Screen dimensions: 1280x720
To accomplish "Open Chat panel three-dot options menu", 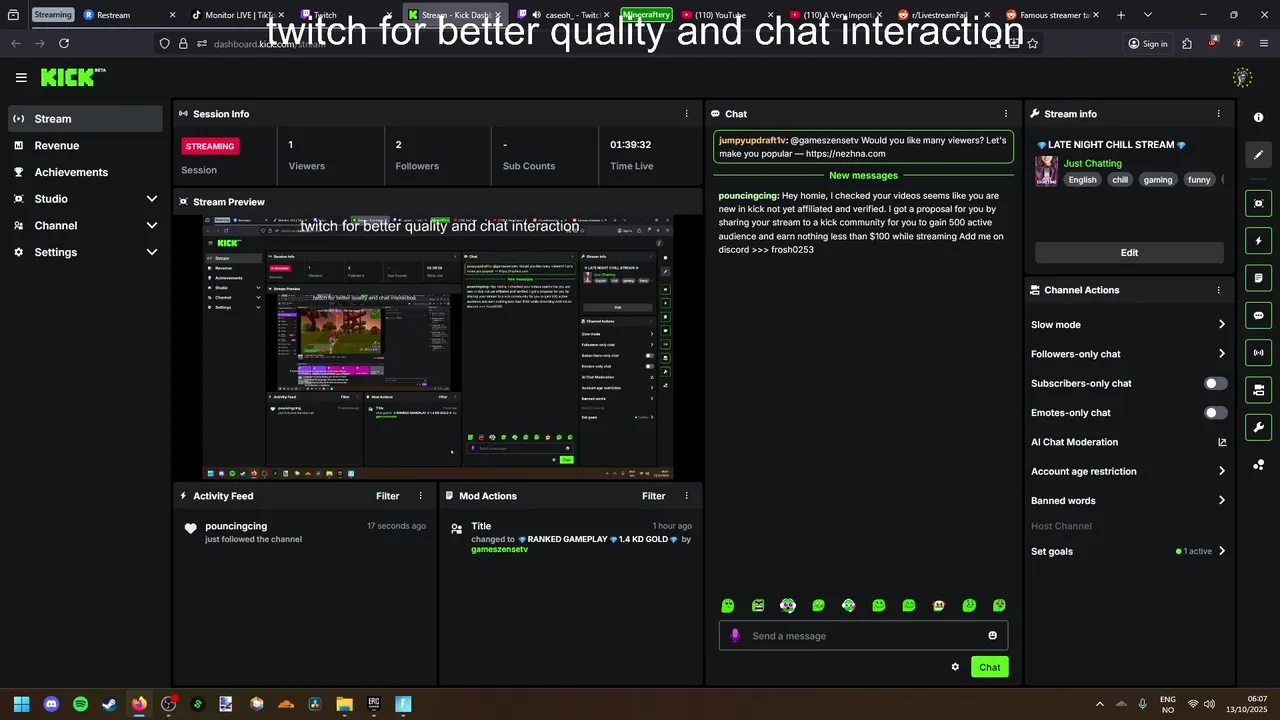I will [1006, 114].
